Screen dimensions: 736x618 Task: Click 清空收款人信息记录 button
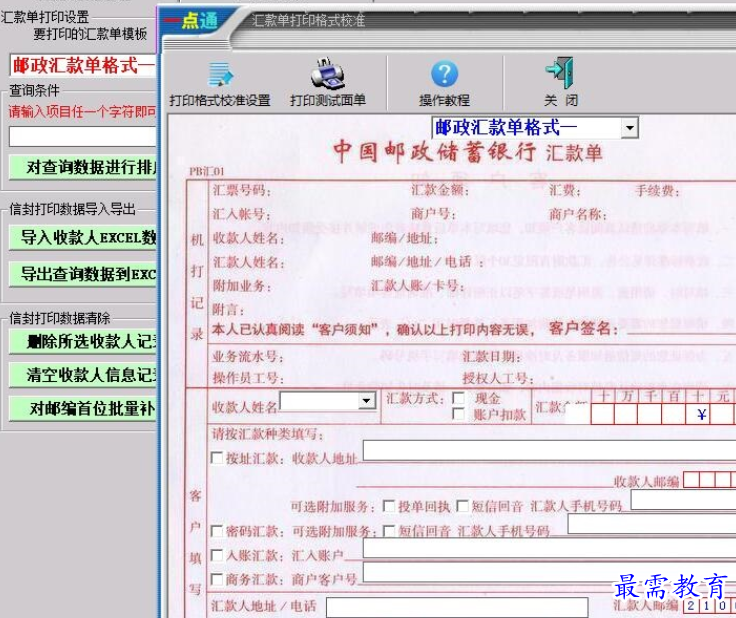coord(83,375)
